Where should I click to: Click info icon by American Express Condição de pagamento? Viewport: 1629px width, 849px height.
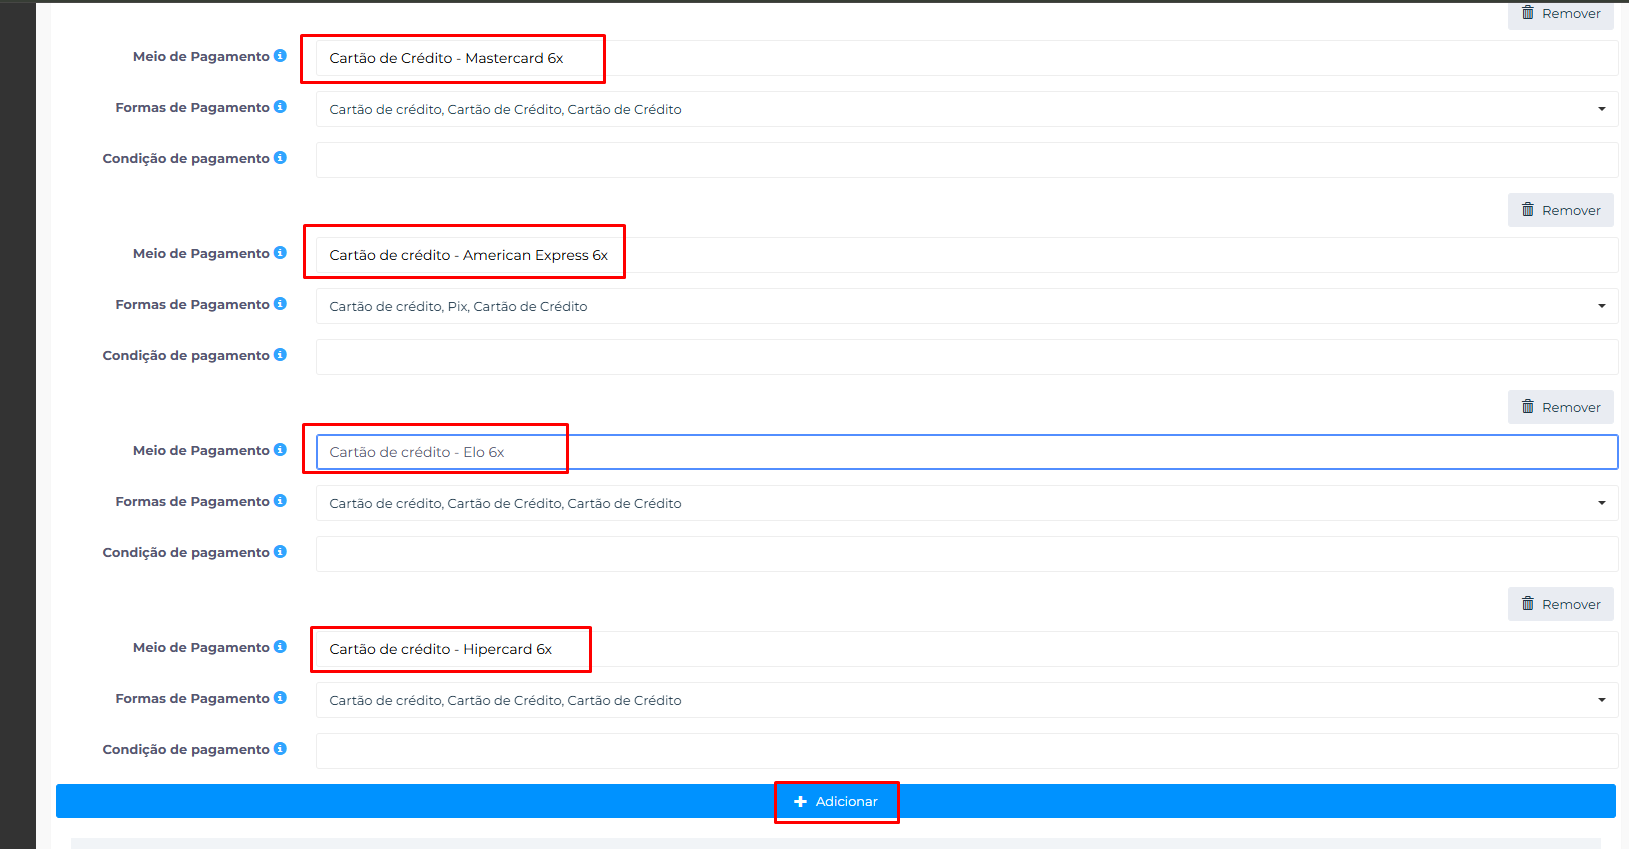pyautogui.click(x=280, y=355)
